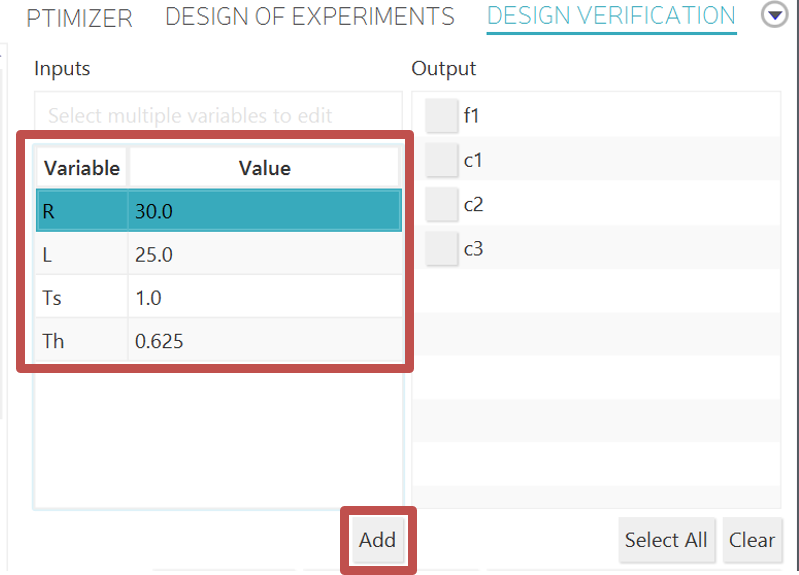
Task: Check the c1 output checkbox
Action: tap(441, 160)
